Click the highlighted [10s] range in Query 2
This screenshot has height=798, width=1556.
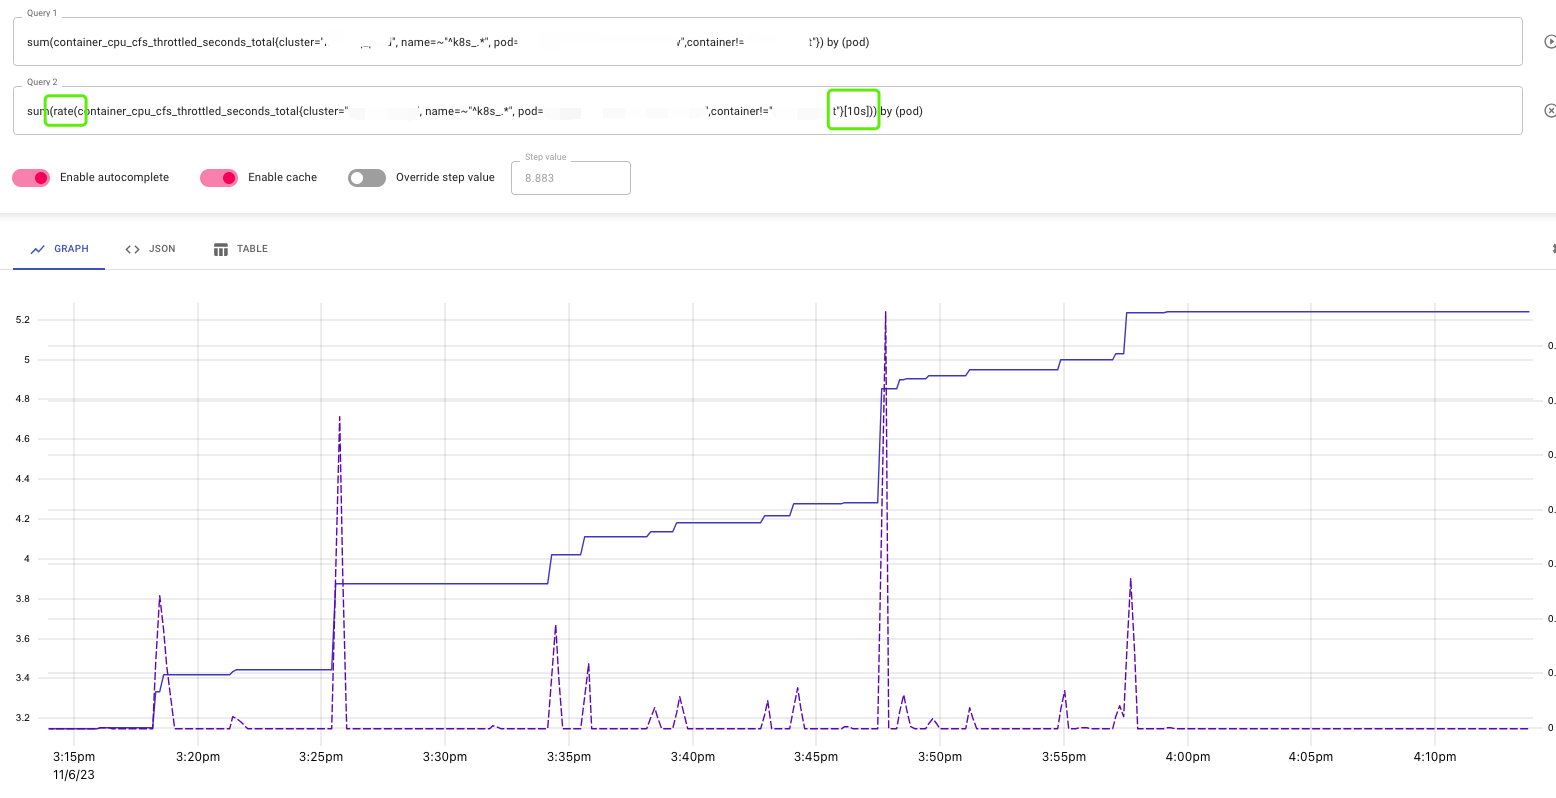pyautogui.click(x=853, y=111)
